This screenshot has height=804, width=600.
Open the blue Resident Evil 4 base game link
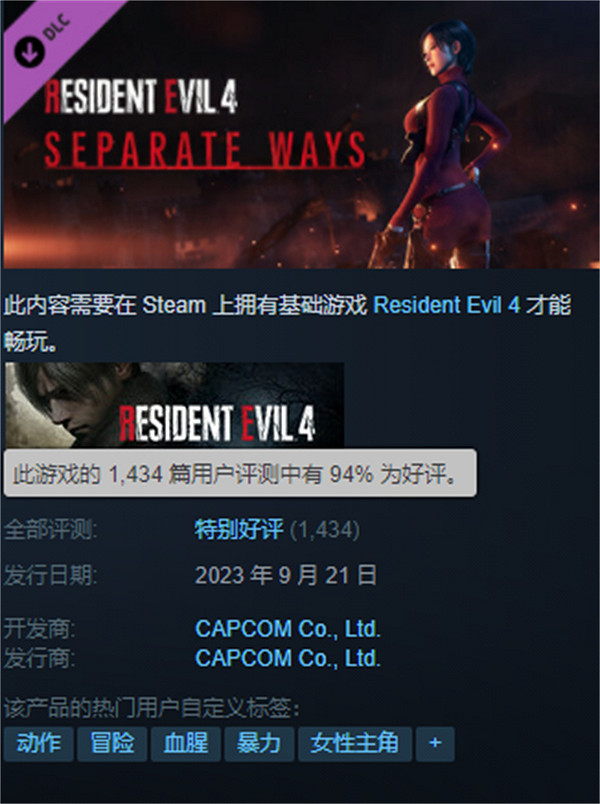point(446,305)
